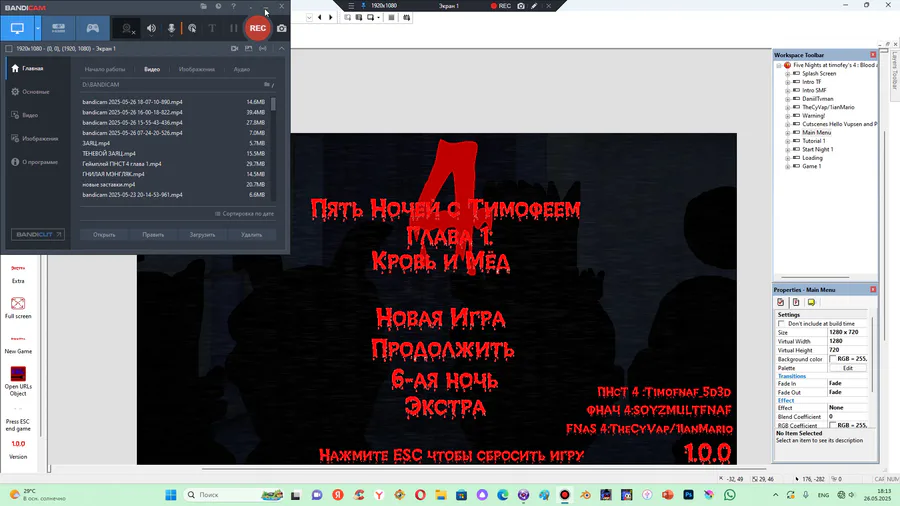Click broadcast signal icon in status row
Screen dimensions: 900x506
click(263, 49)
